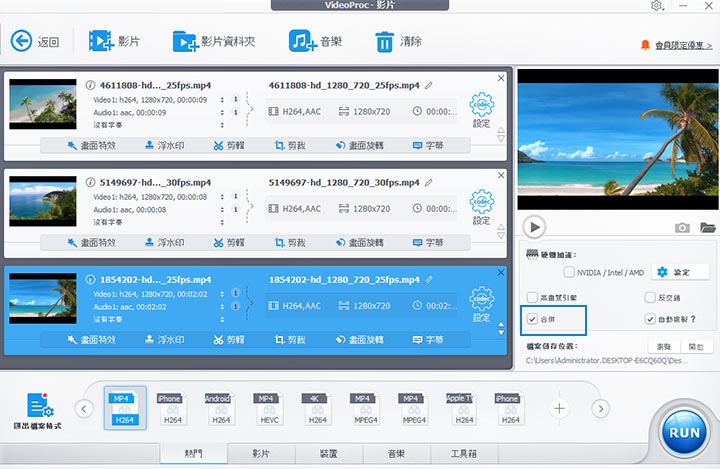
Task: Rename output 5149697-hd_1280_720_30fps.mp4 with pencil
Action: (x=429, y=182)
